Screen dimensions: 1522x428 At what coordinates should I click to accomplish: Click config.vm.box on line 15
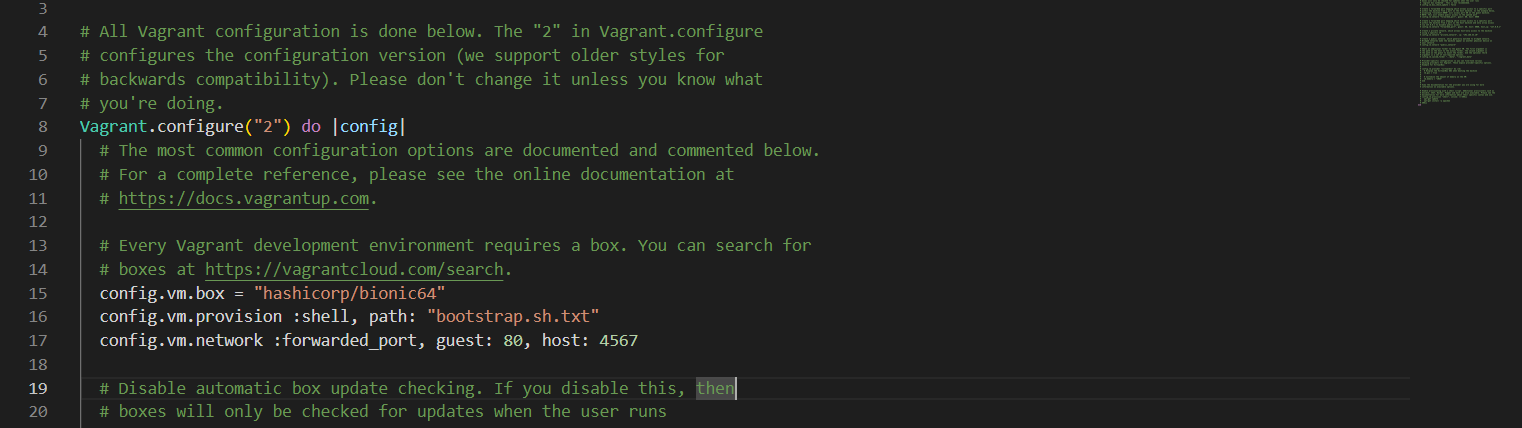pyautogui.click(x=161, y=294)
